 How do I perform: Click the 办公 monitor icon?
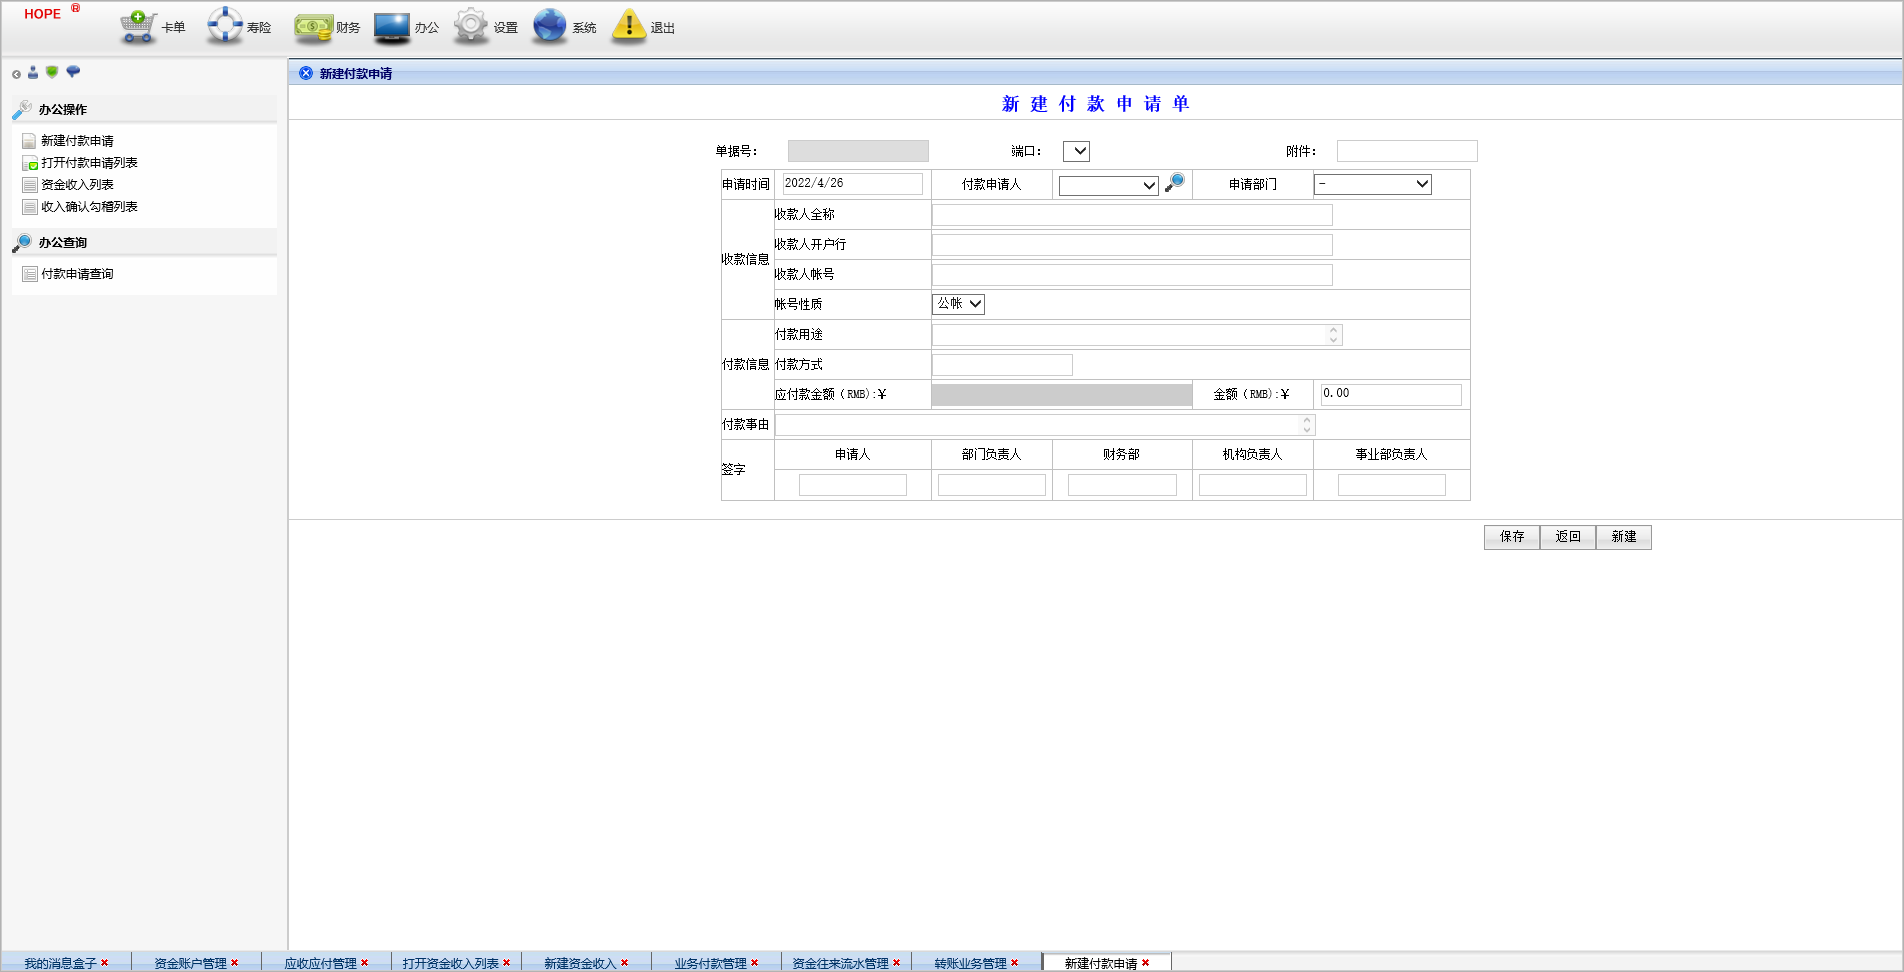(x=392, y=27)
